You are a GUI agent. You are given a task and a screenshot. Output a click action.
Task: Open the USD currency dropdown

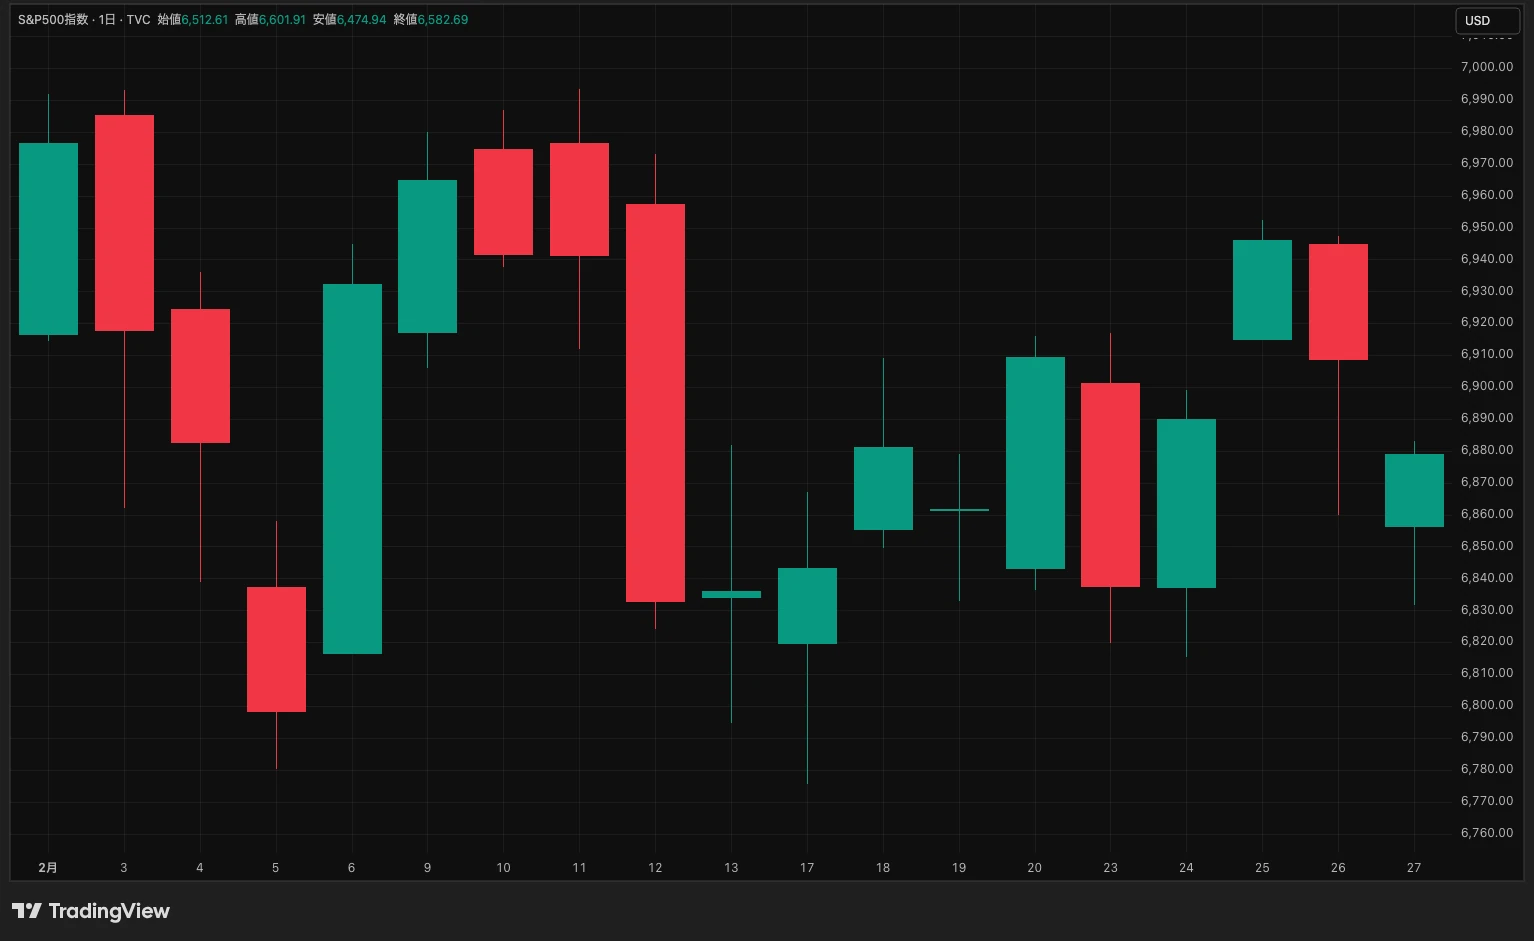(x=1486, y=20)
